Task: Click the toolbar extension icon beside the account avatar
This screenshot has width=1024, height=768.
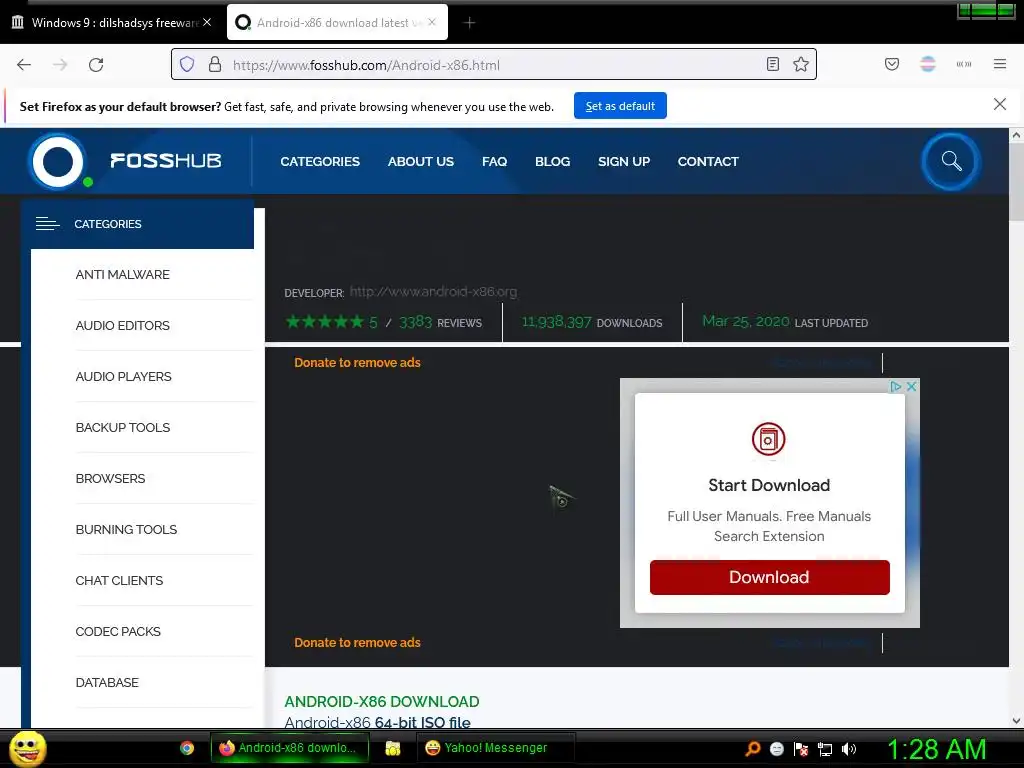Action: click(x=964, y=64)
